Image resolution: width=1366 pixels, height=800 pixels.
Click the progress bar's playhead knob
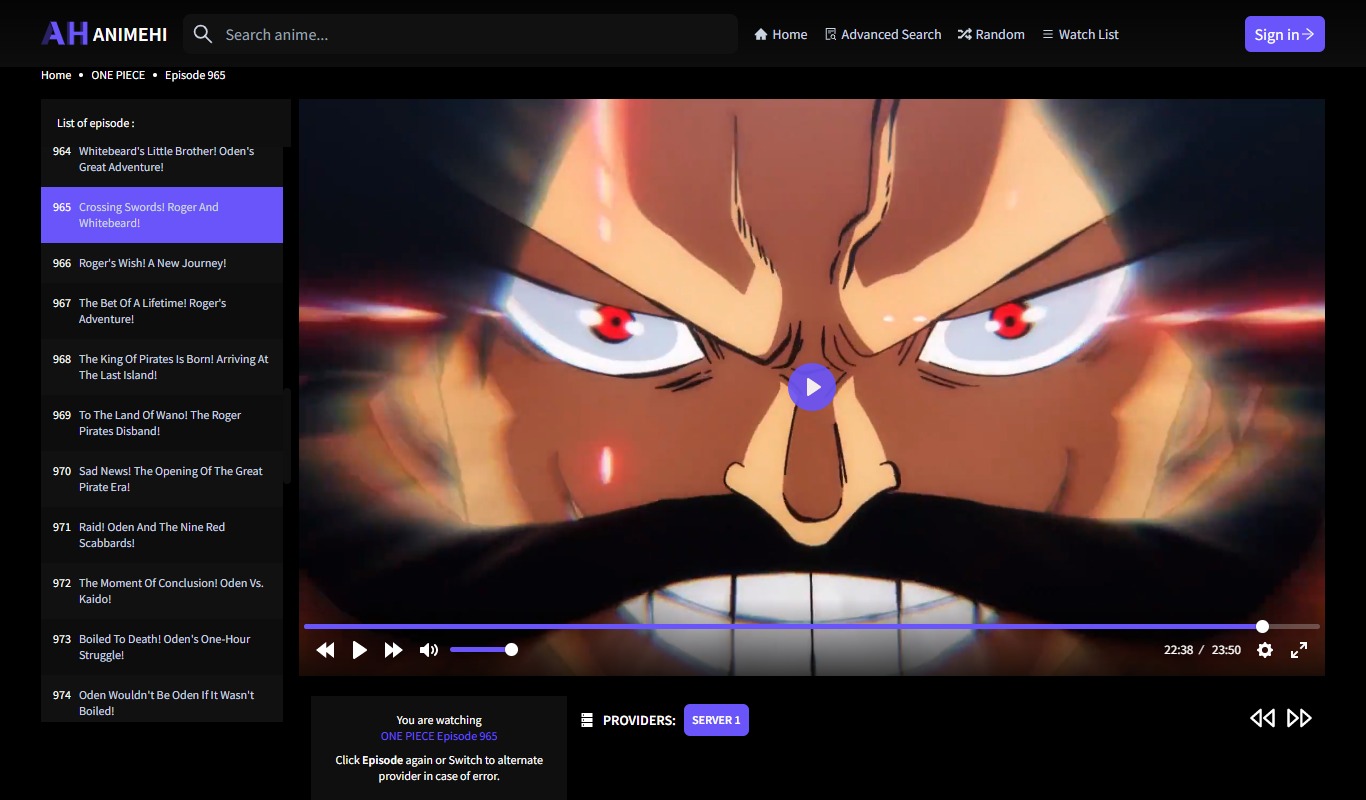[1262, 626]
